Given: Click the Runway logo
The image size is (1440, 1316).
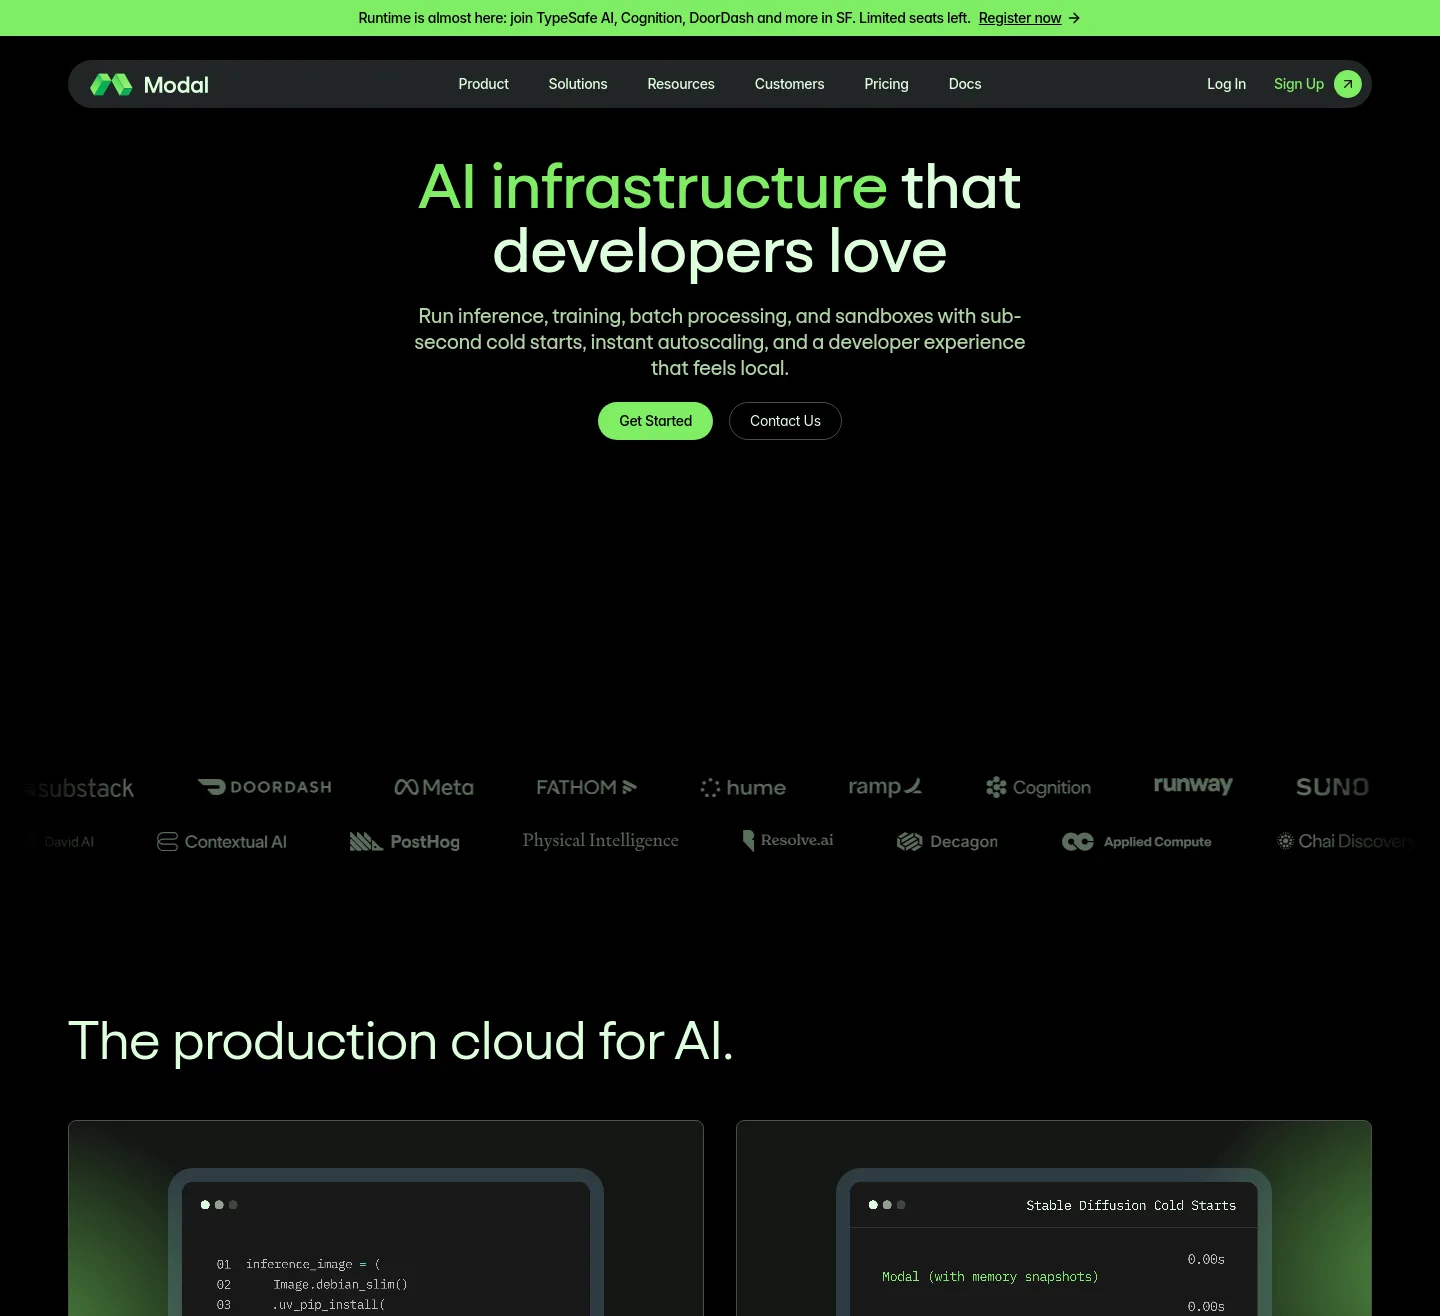Looking at the screenshot, I should pos(1193,785).
